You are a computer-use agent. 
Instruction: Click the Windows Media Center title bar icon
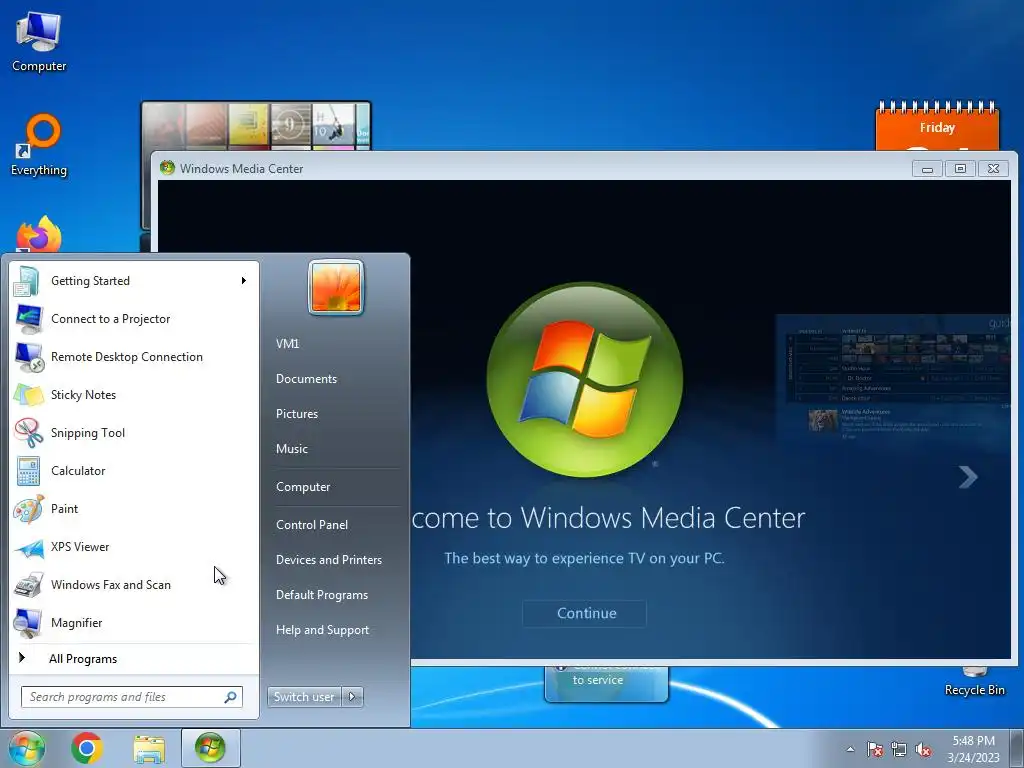click(167, 168)
